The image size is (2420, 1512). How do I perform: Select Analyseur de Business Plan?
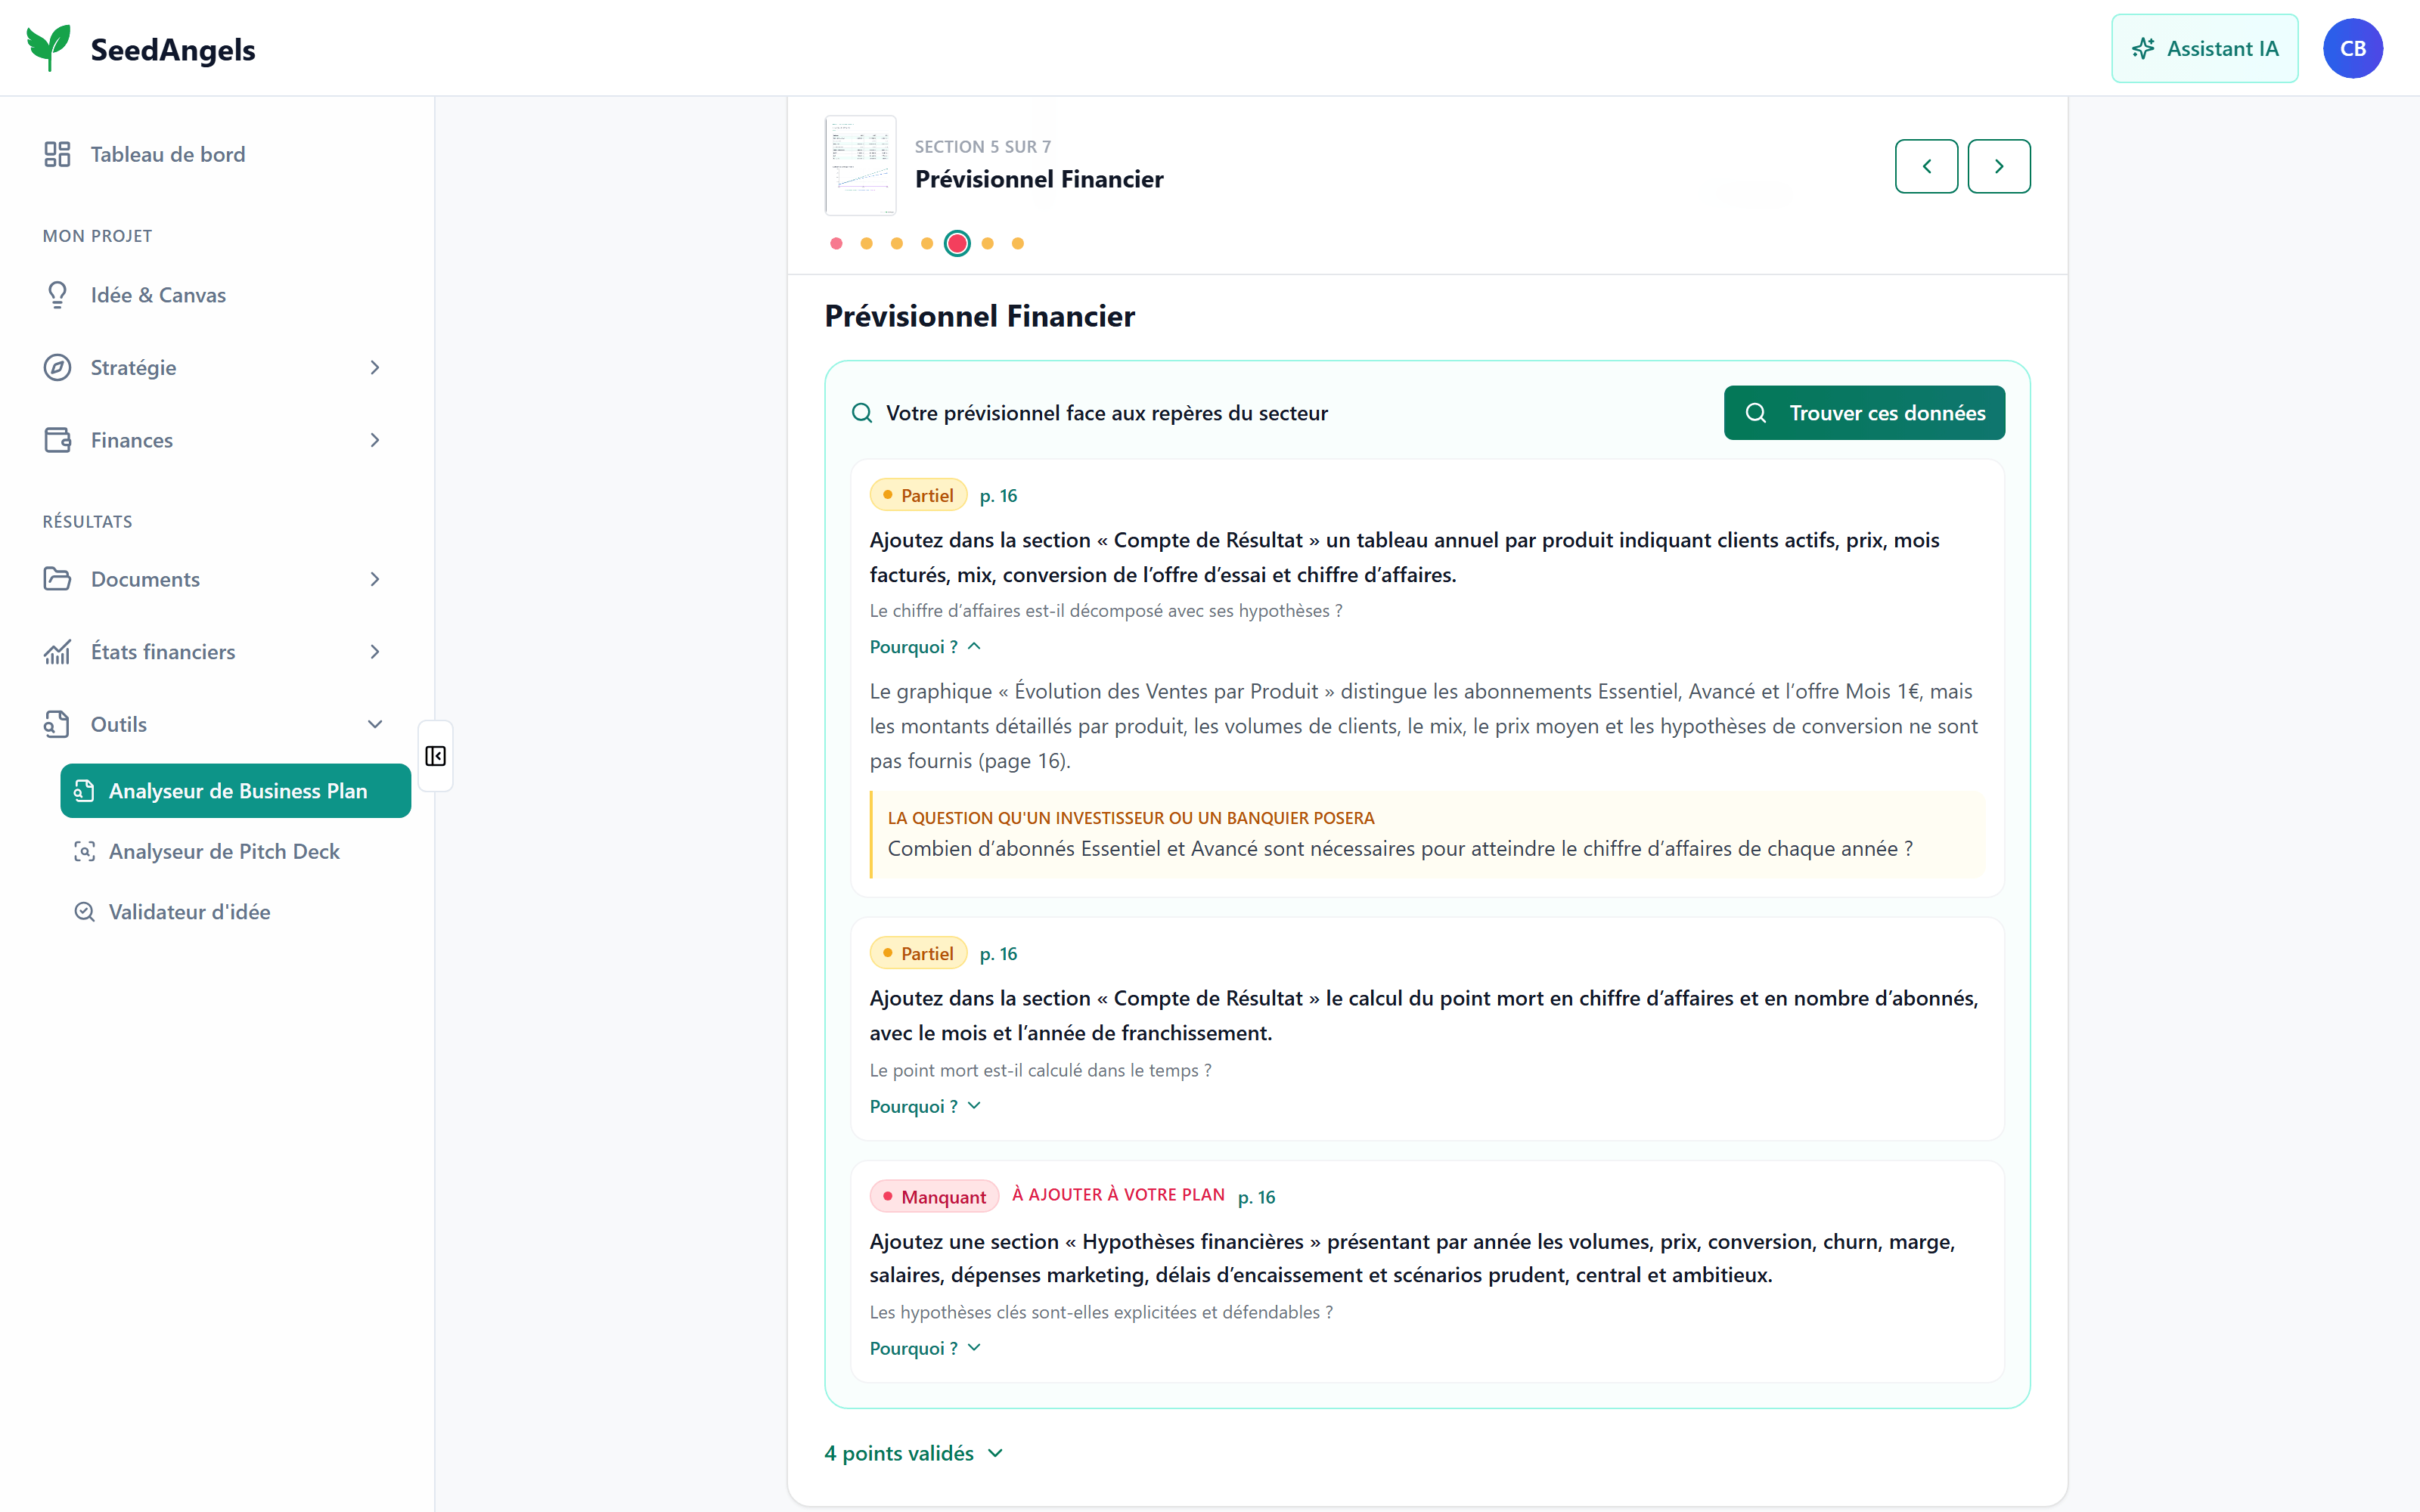(x=236, y=791)
